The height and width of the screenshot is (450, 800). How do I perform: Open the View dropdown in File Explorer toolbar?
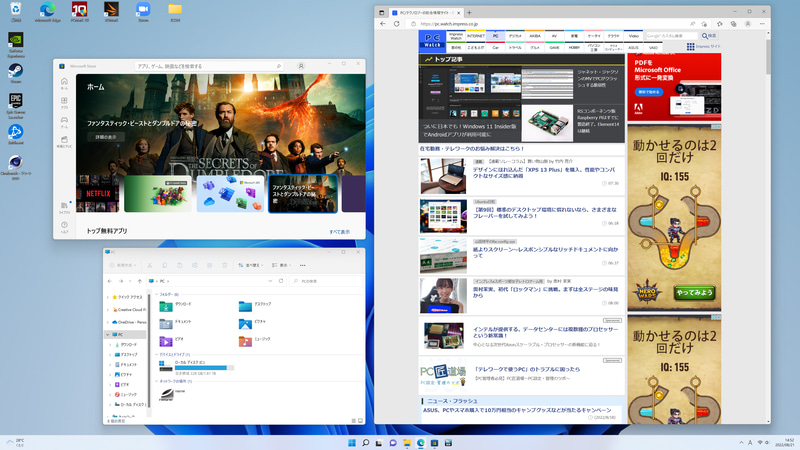(282, 265)
